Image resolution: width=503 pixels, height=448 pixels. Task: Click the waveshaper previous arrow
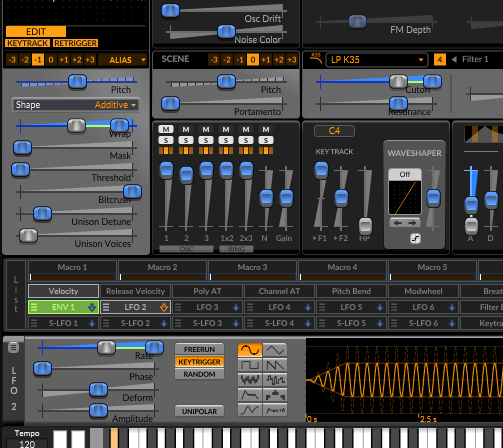(x=397, y=223)
